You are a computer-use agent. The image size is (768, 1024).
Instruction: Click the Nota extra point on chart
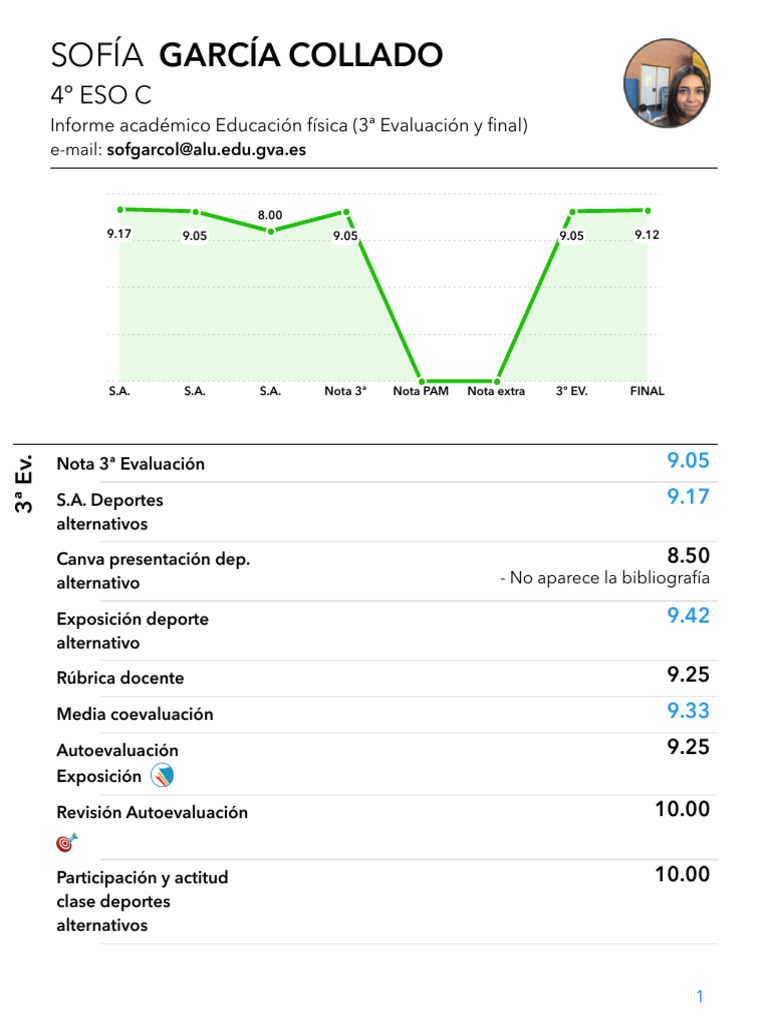(x=496, y=381)
